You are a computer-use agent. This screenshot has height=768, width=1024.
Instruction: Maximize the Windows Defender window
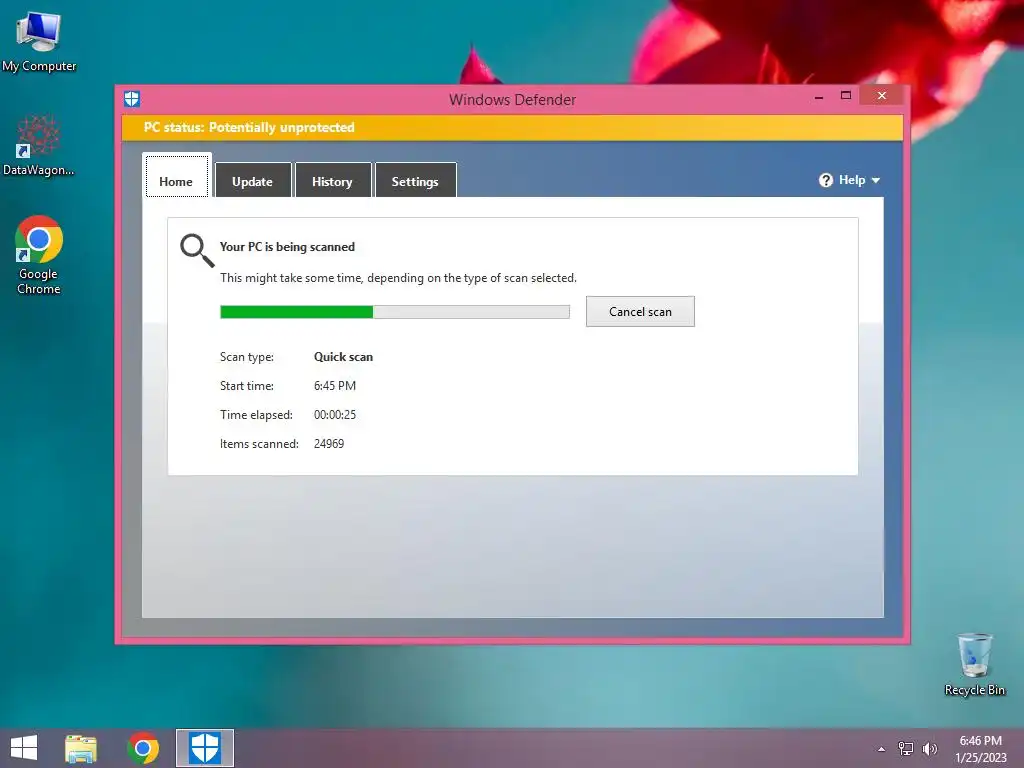[846, 96]
